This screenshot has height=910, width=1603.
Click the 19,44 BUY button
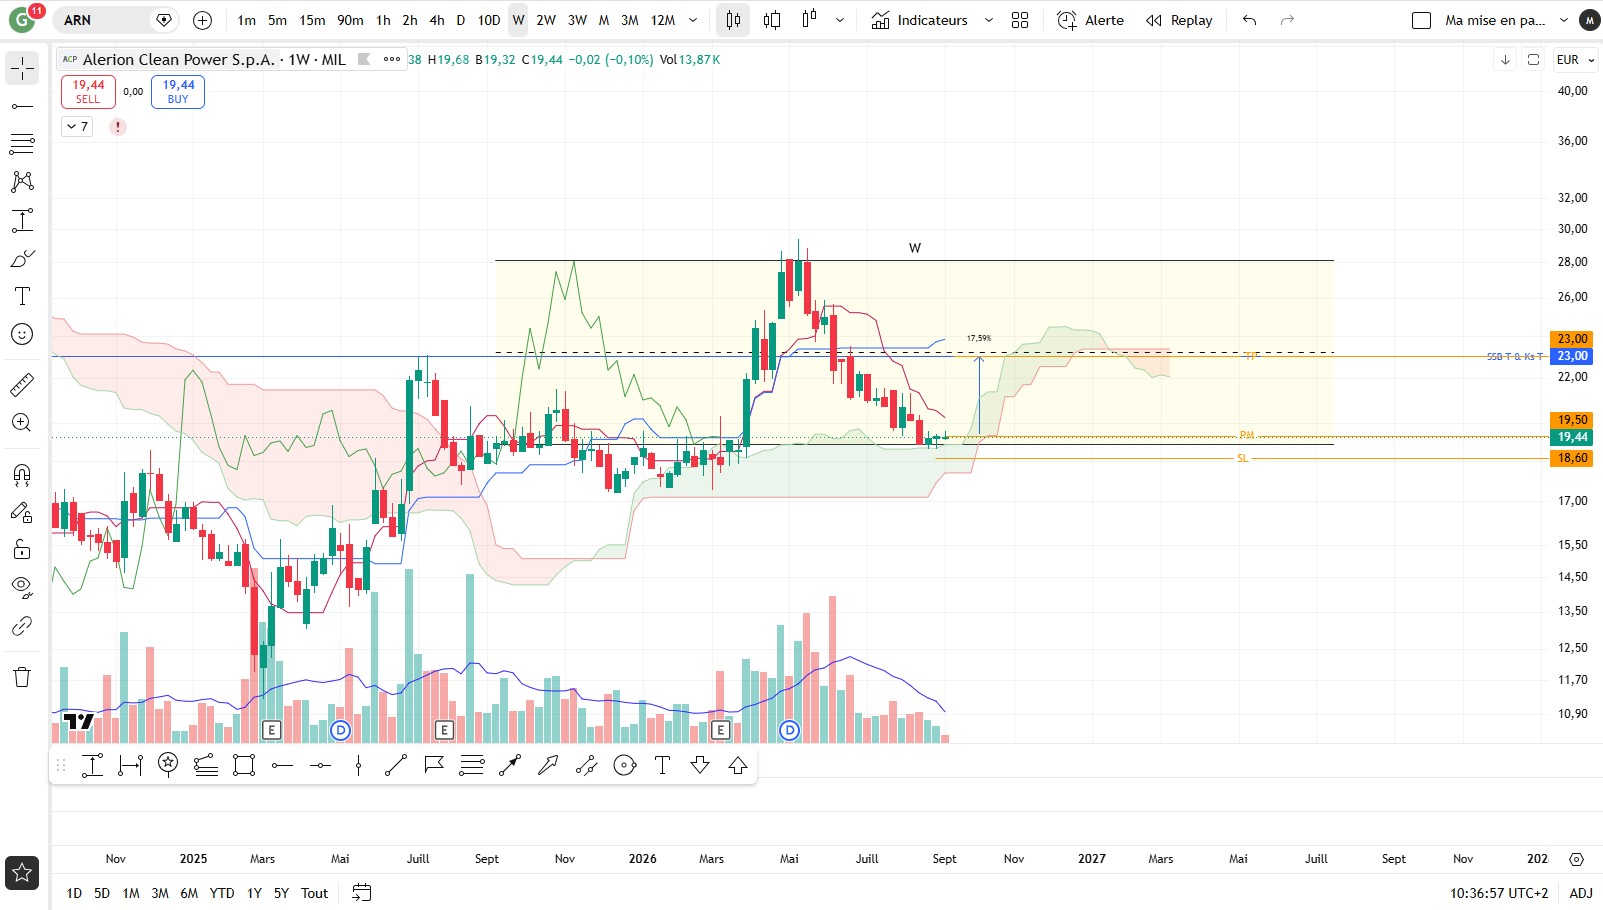[x=179, y=92]
